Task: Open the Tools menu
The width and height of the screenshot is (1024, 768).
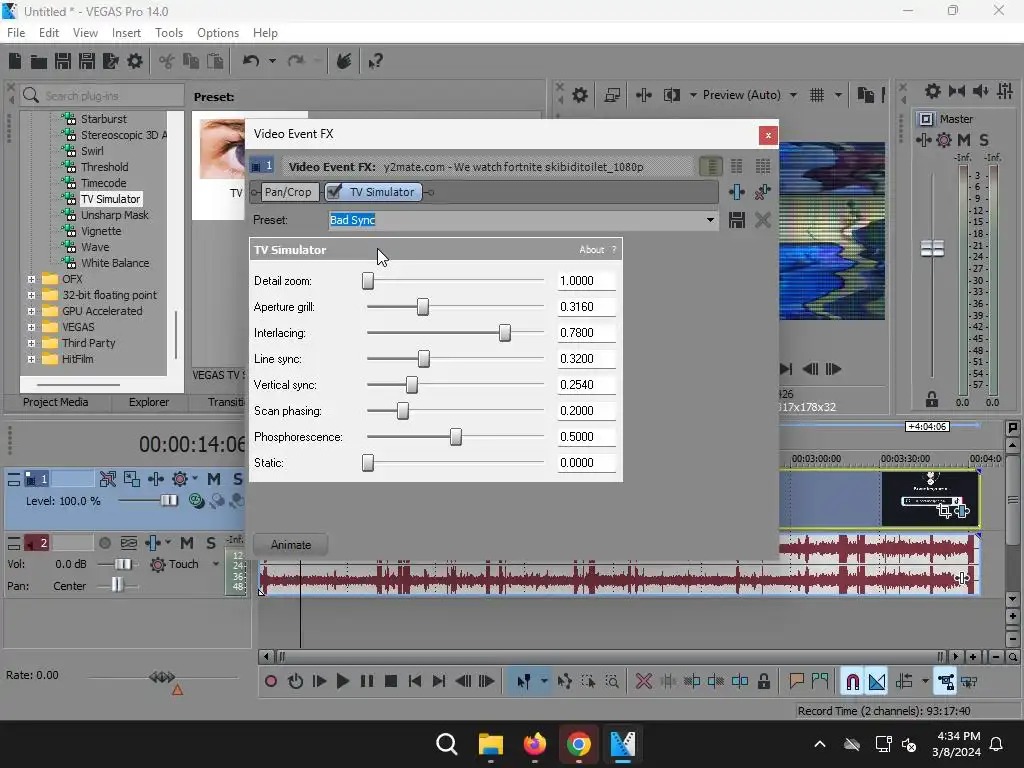Action: coord(168,33)
